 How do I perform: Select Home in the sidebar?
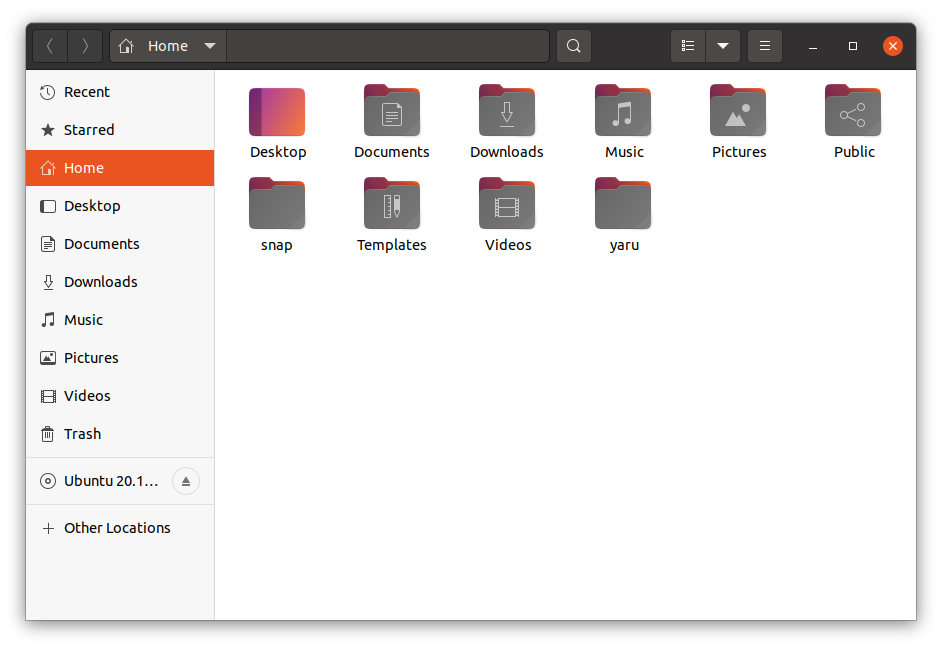pos(120,168)
